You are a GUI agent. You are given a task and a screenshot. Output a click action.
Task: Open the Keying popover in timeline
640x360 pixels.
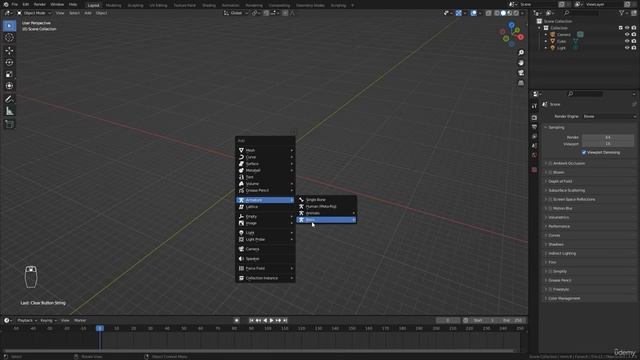(x=48, y=320)
